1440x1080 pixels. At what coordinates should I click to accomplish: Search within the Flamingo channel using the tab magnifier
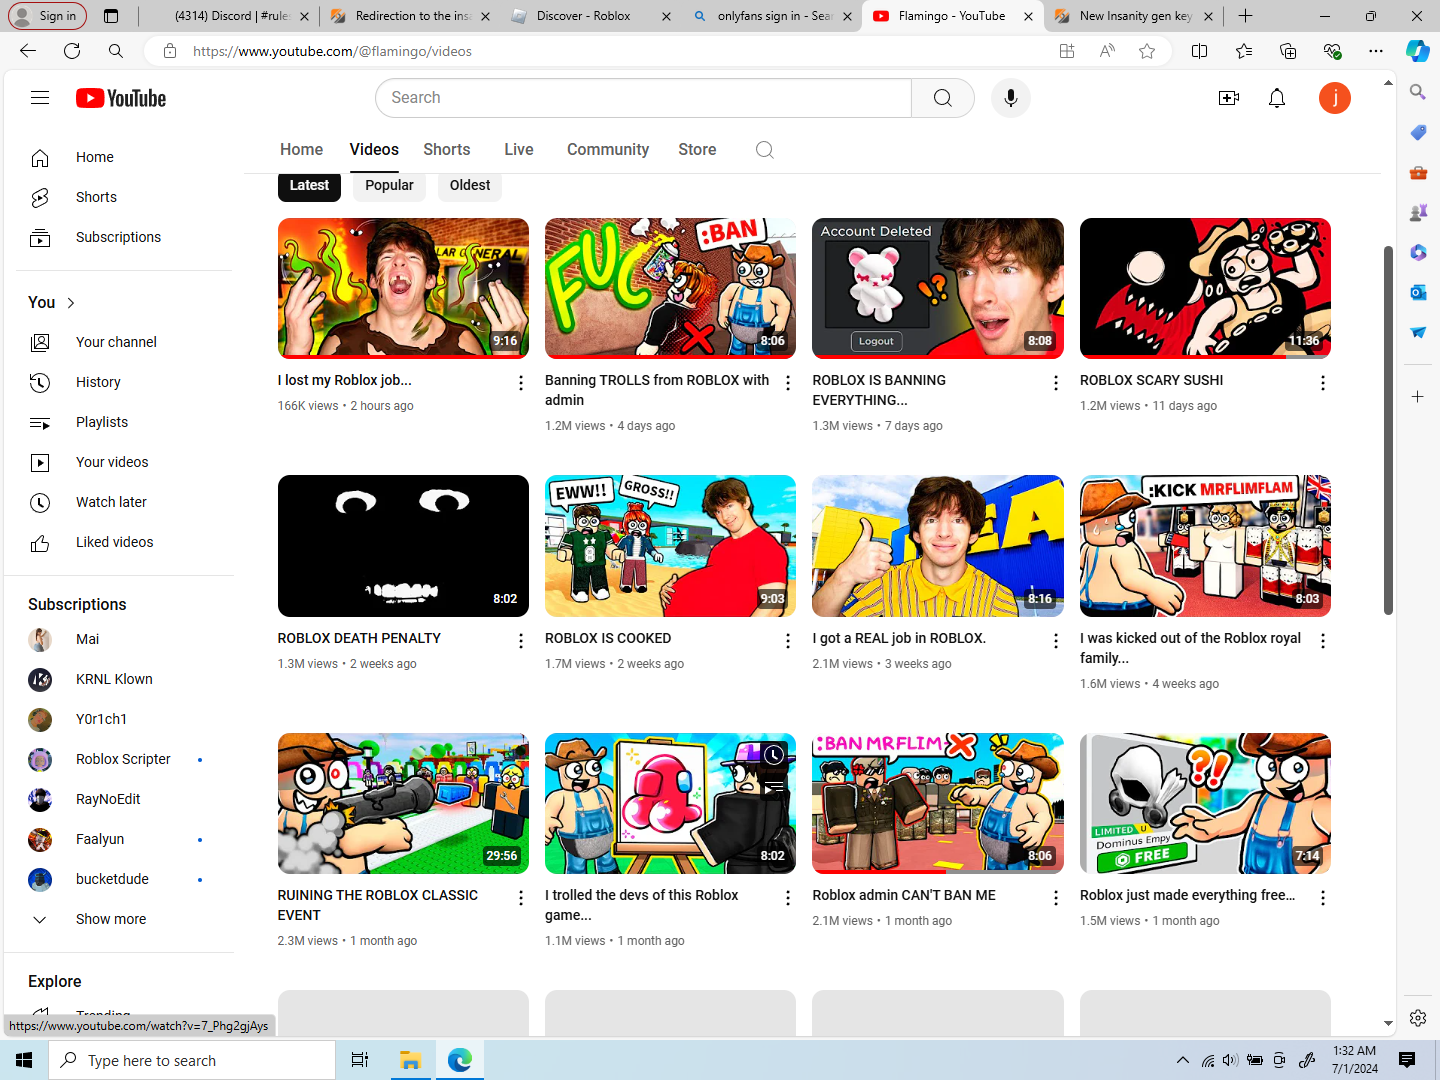click(765, 150)
